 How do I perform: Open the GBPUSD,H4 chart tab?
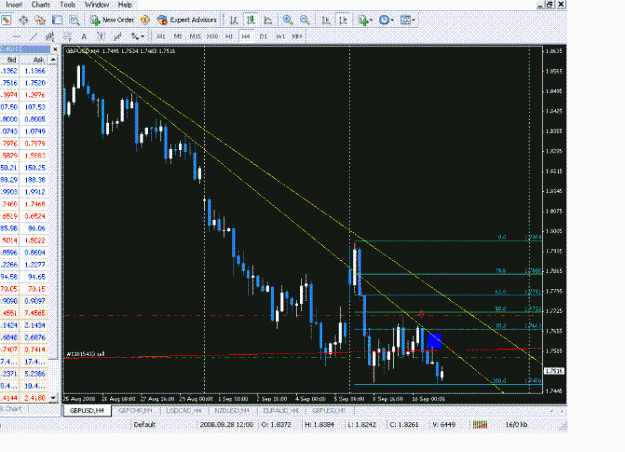click(86, 411)
